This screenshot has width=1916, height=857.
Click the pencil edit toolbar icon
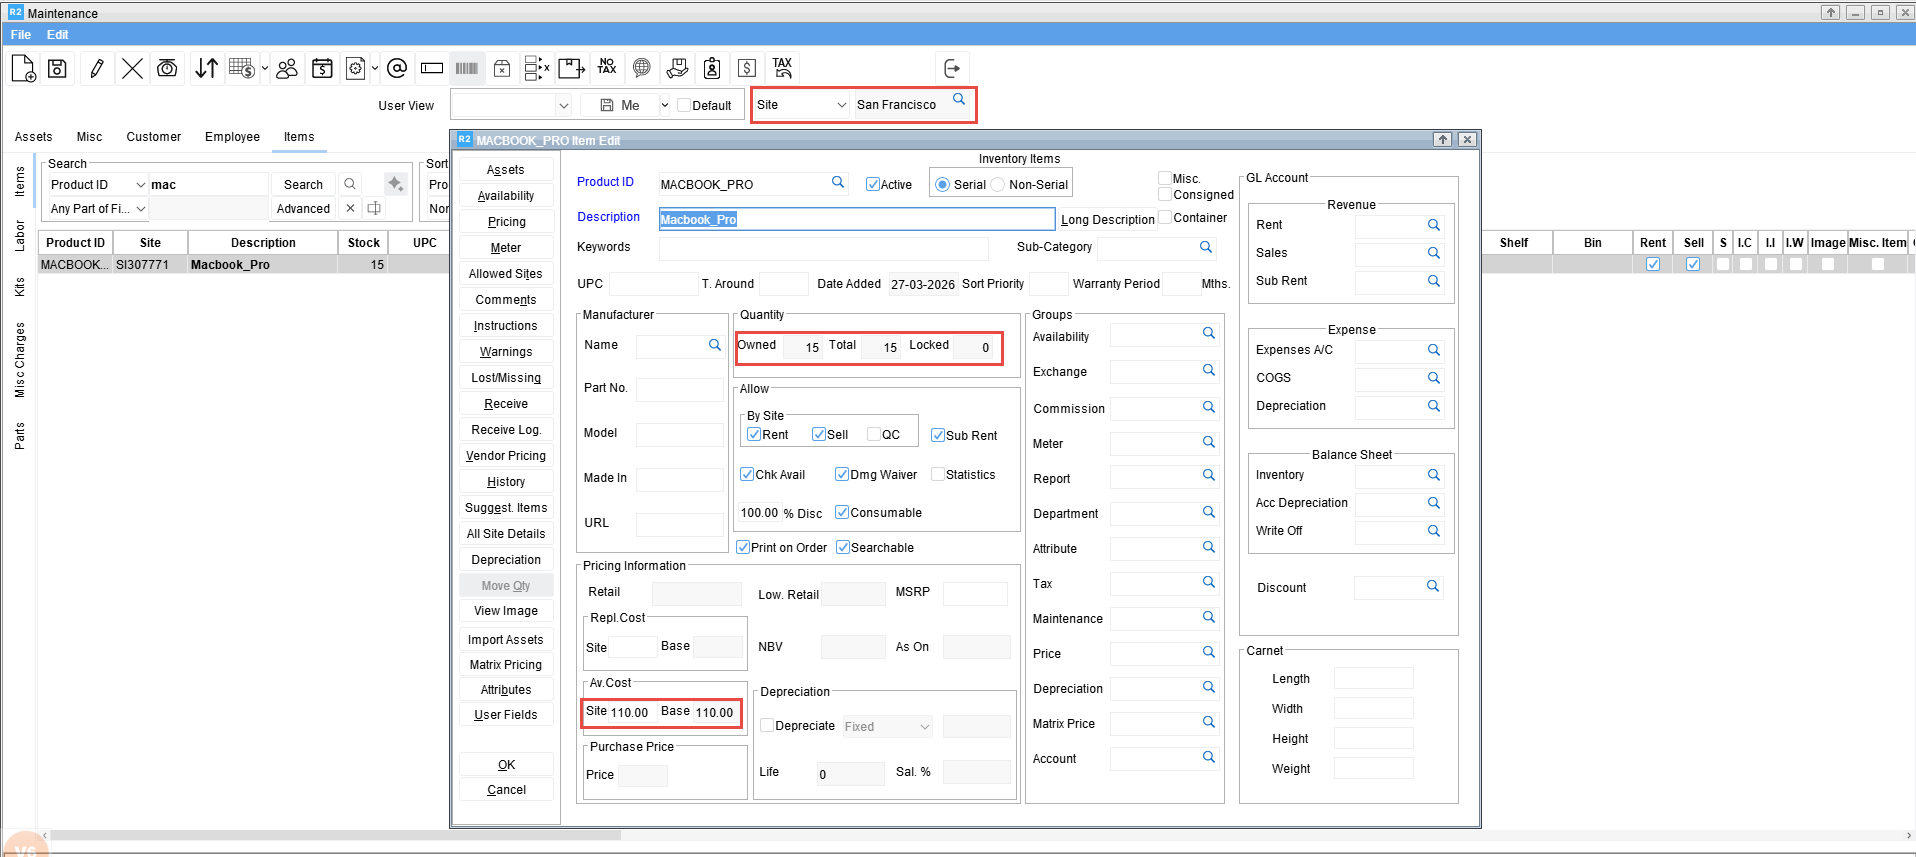coord(97,68)
